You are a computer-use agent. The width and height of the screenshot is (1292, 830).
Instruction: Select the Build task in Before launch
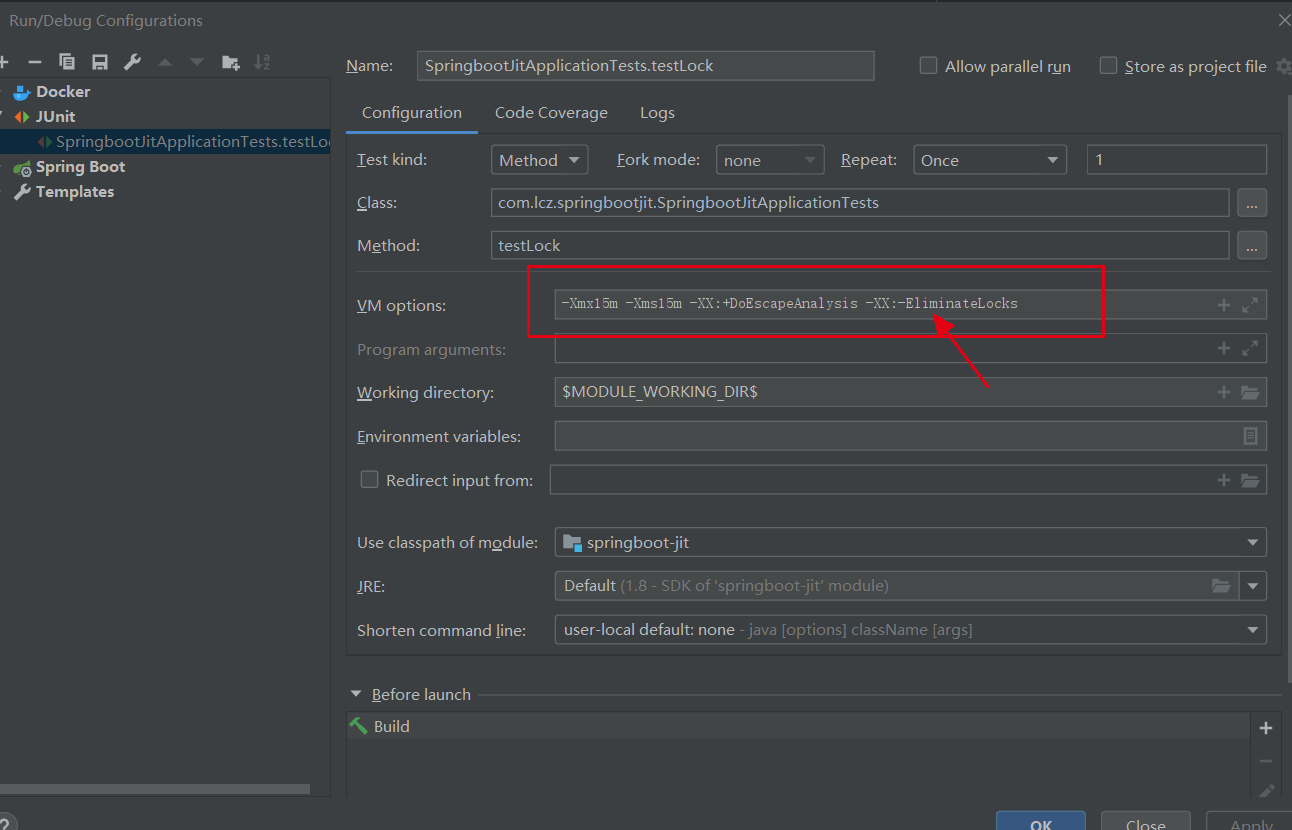pos(798,726)
